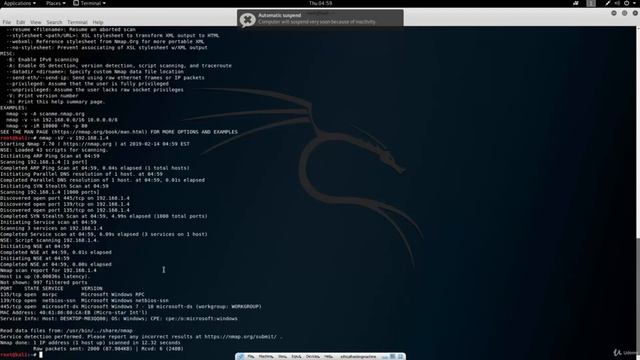
Task: Maximize the terminal window
Action: click(624, 13)
